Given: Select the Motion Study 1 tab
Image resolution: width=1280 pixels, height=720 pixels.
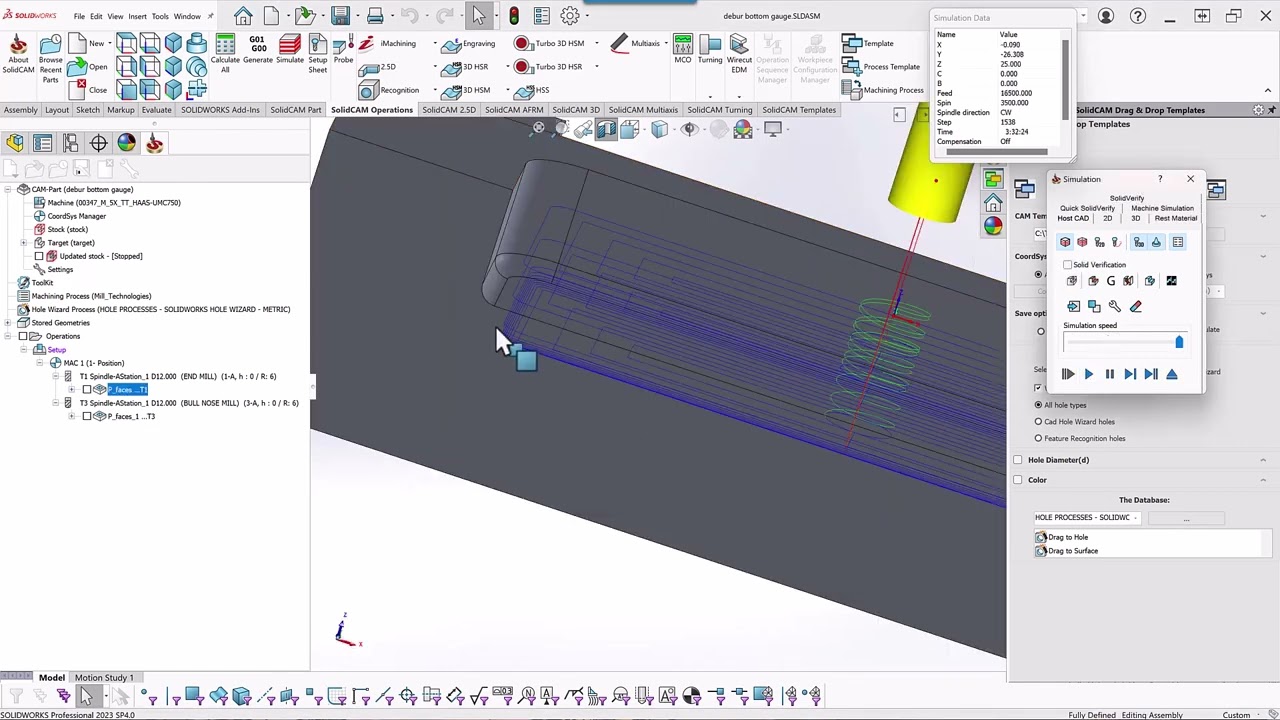Looking at the screenshot, I should (104, 678).
